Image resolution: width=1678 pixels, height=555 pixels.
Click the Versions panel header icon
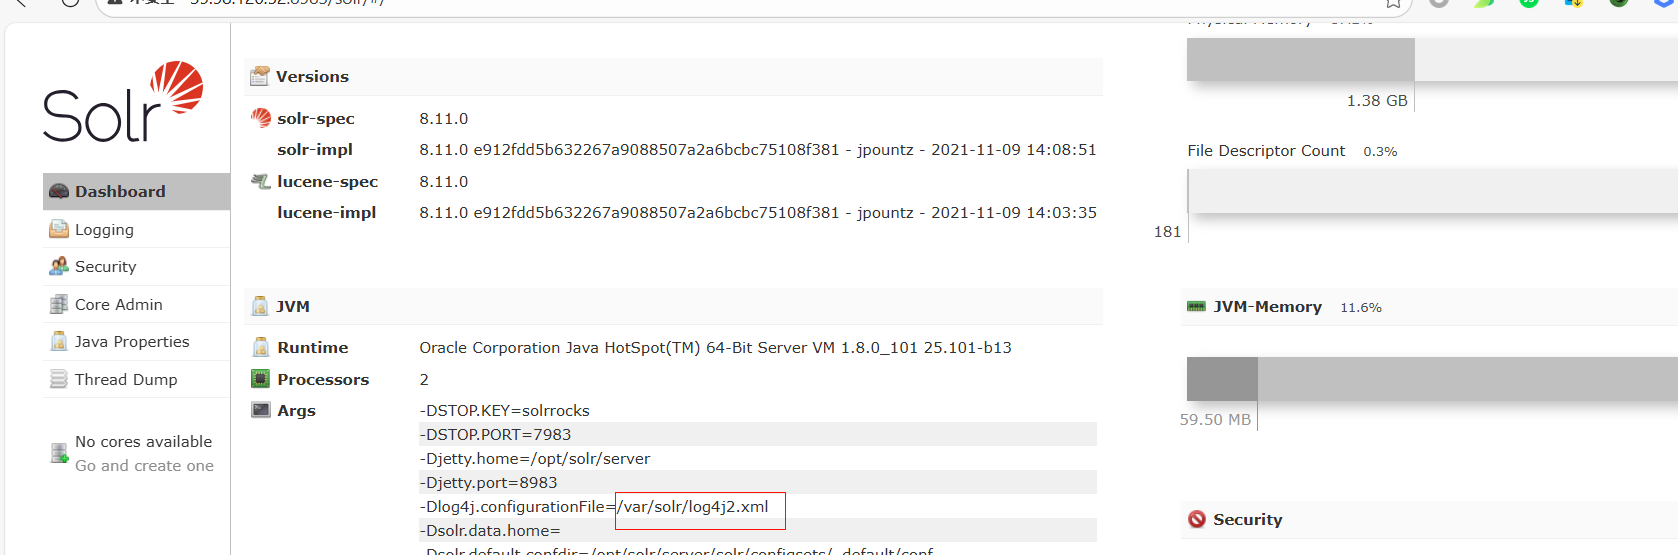[x=260, y=76]
